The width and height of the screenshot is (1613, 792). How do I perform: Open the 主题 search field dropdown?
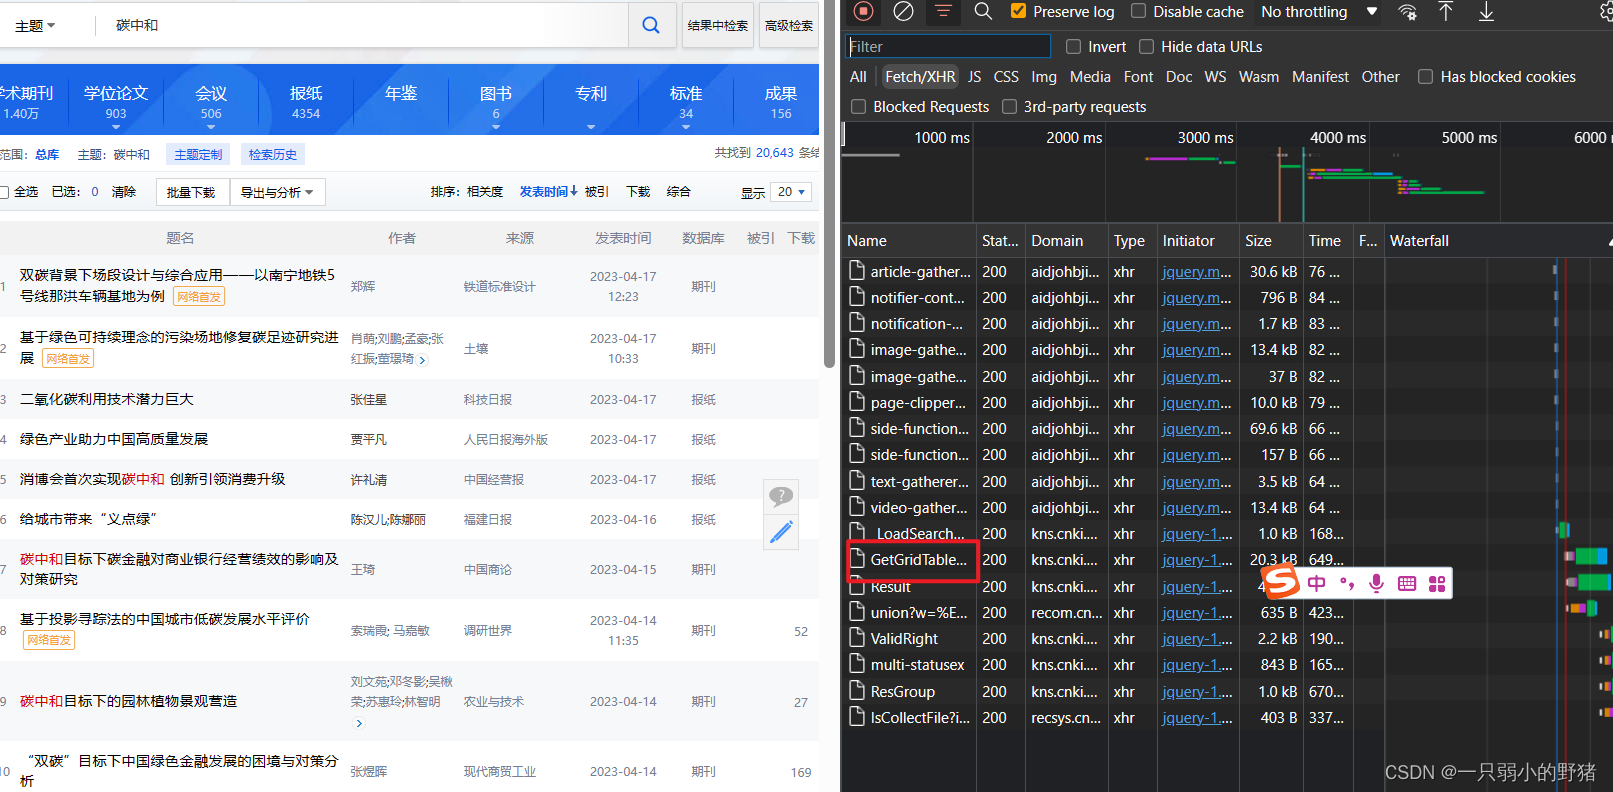click(x=35, y=26)
